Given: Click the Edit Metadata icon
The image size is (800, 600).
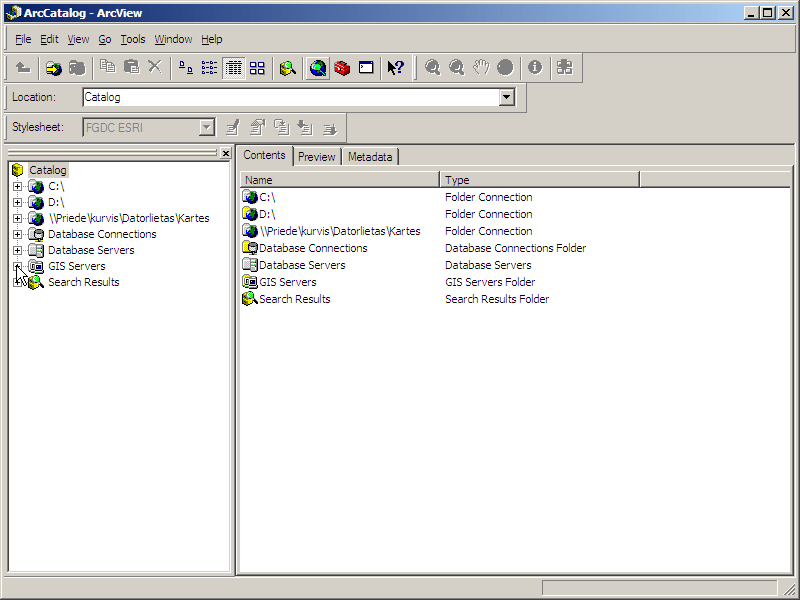Looking at the screenshot, I should (x=233, y=128).
